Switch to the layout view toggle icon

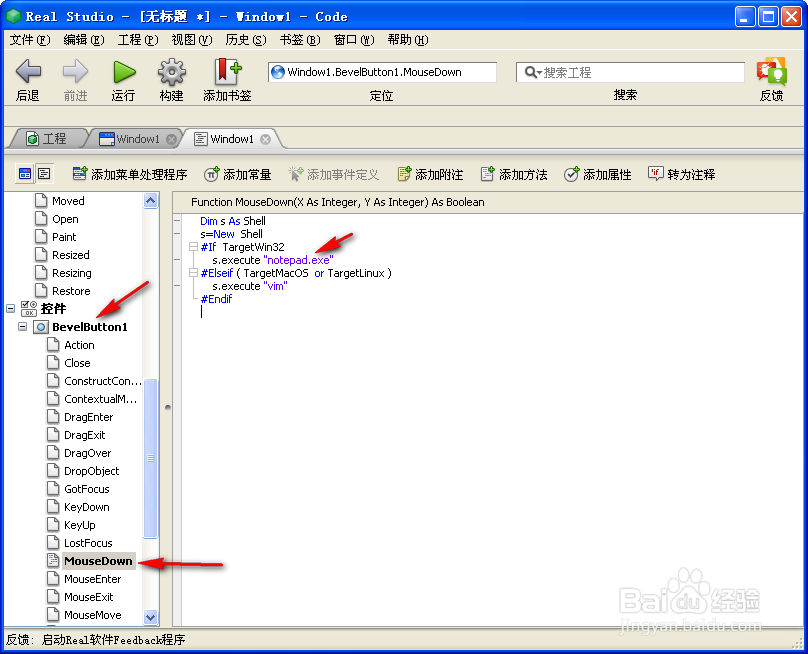[25, 174]
